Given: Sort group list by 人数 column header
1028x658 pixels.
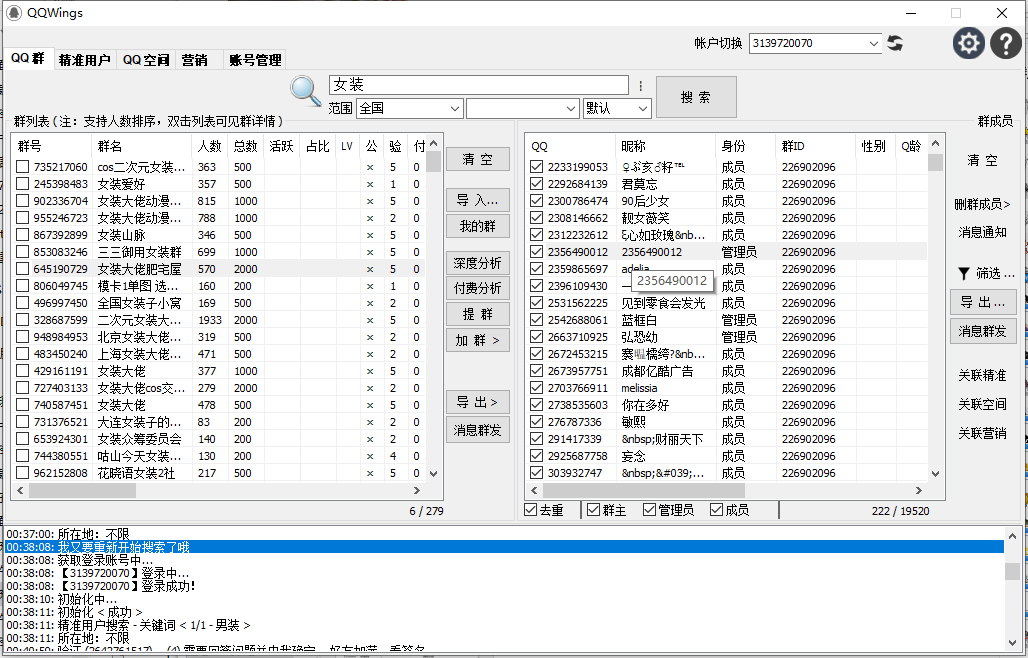Looking at the screenshot, I should click(x=209, y=146).
